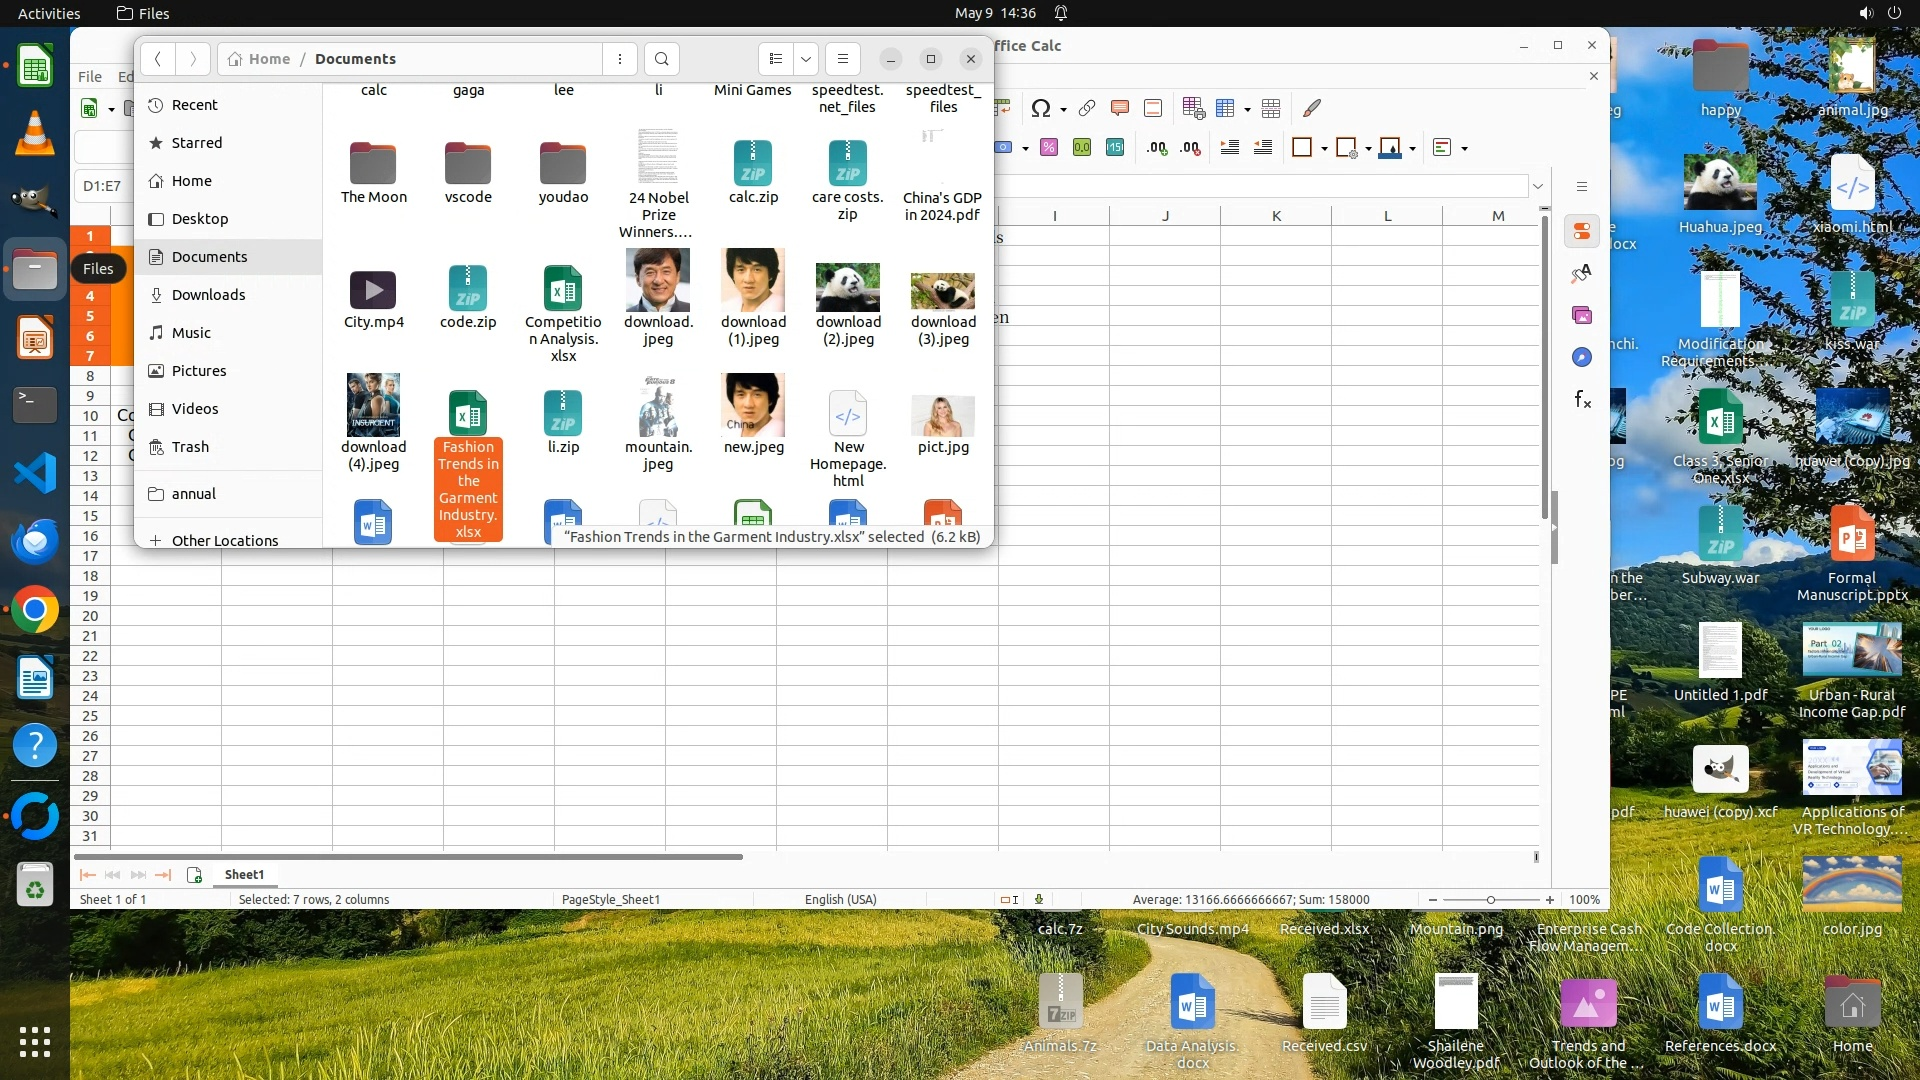The height and width of the screenshot is (1080, 1920).
Task: Open the background color dropdown arrow
Action: [1413, 149]
